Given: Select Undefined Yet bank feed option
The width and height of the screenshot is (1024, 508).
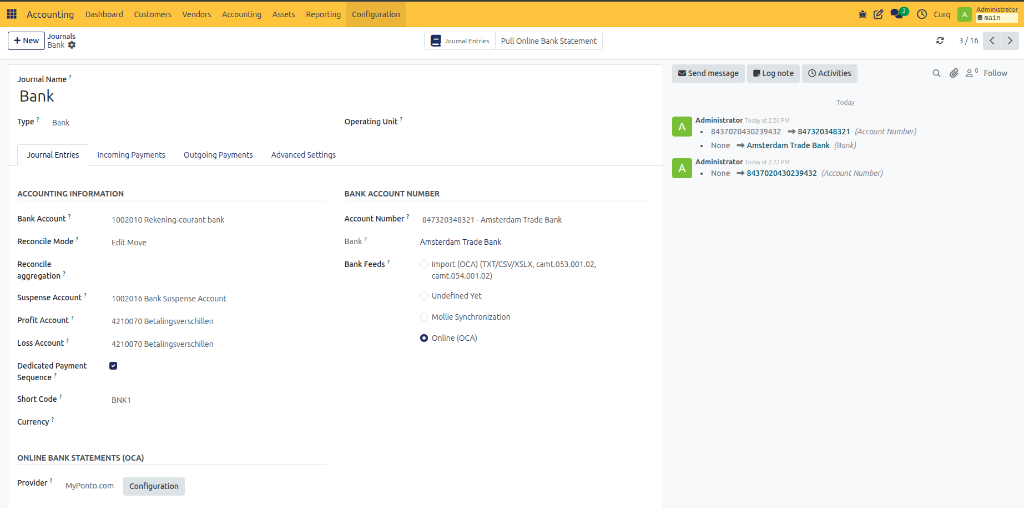Looking at the screenshot, I should (424, 296).
